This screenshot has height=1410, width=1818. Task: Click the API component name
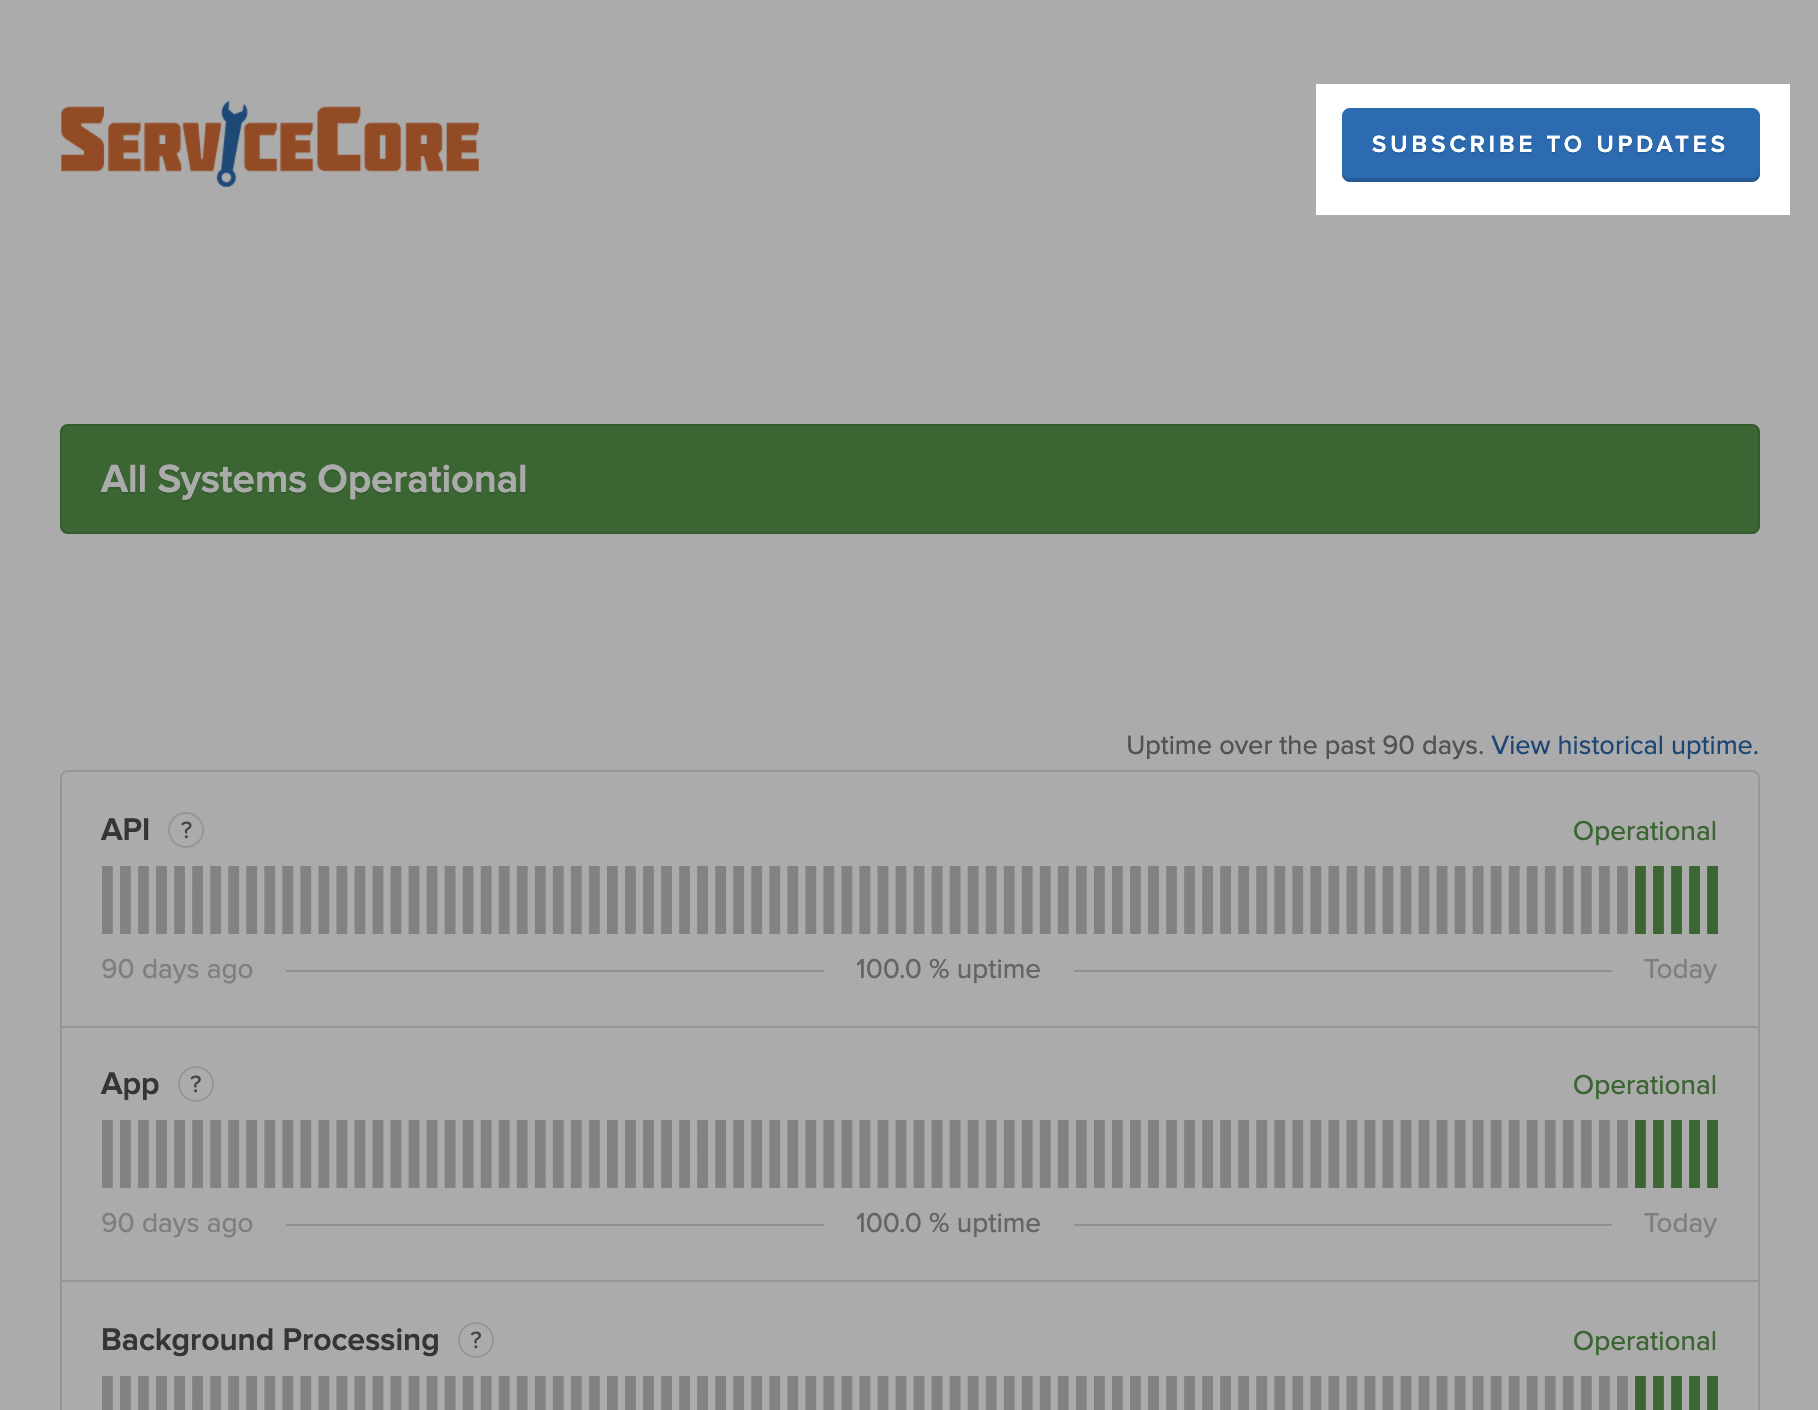(x=125, y=830)
